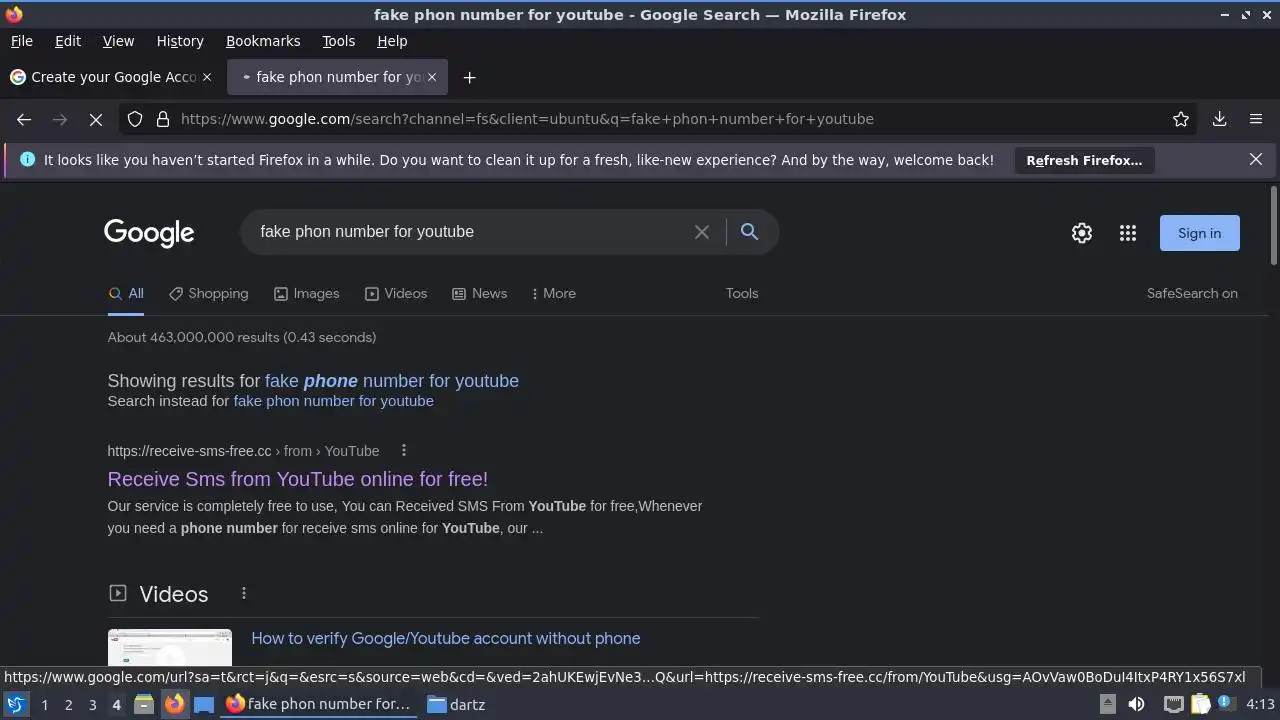Open the Google apps grid
This screenshot has height=720, width=1280.
point(1128,233)
